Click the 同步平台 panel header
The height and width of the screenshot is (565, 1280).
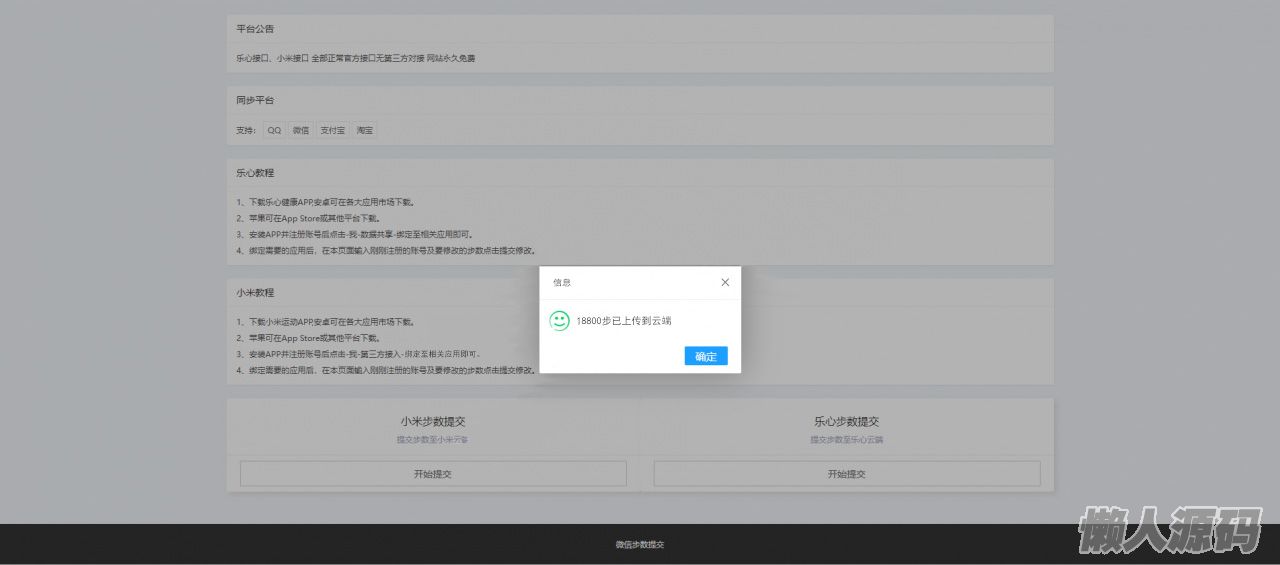pos(256,101)
